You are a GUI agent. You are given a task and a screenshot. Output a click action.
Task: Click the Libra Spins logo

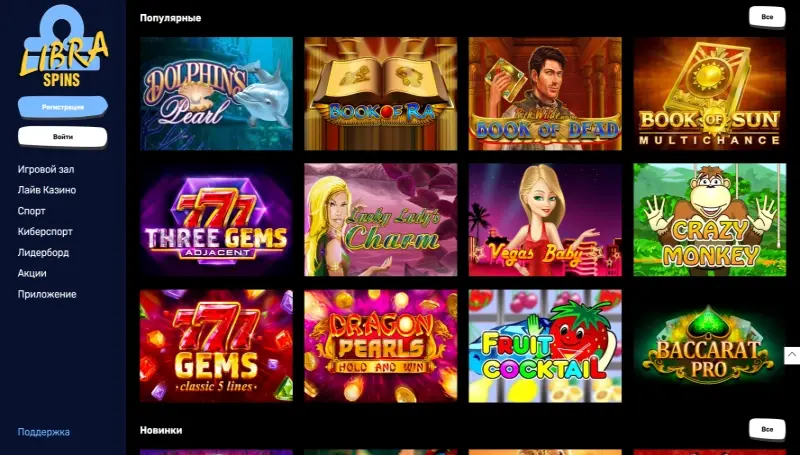(x=63, y=45)
